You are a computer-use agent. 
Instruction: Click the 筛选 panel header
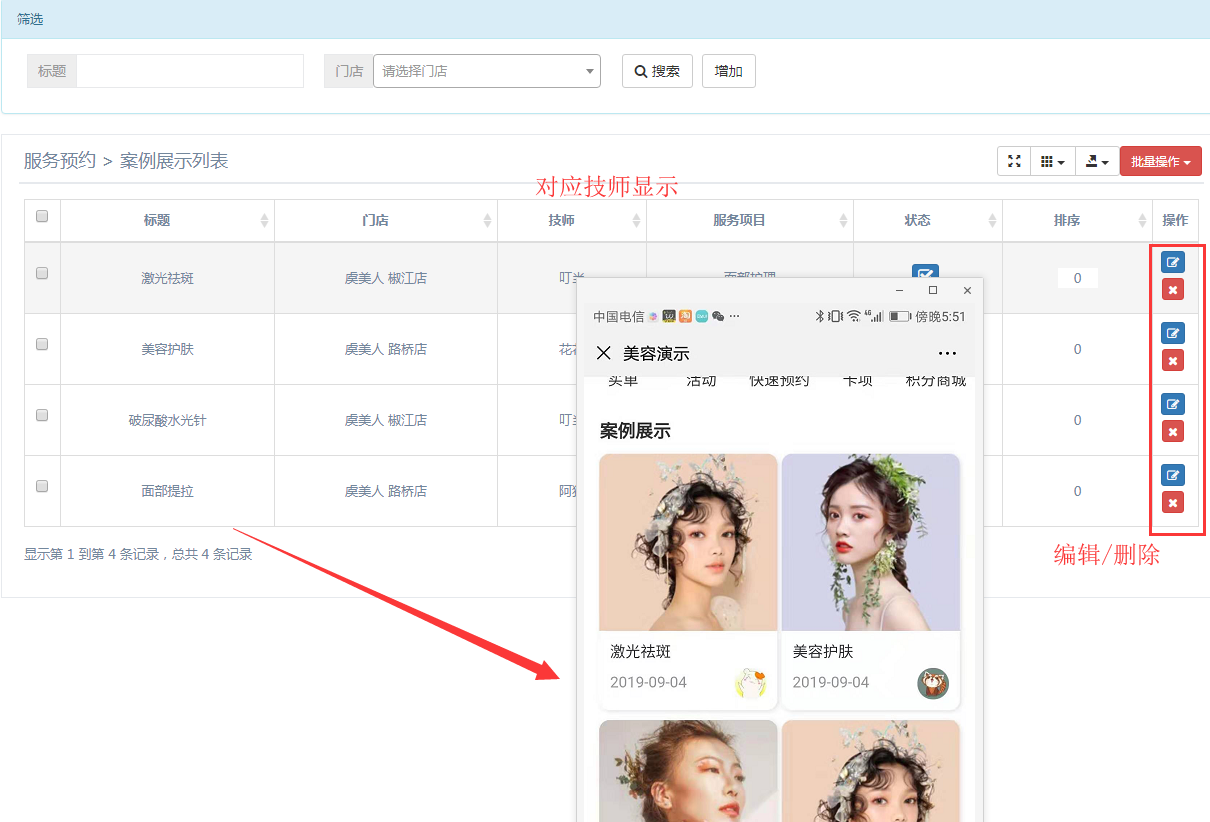click(x=605, y=19)
